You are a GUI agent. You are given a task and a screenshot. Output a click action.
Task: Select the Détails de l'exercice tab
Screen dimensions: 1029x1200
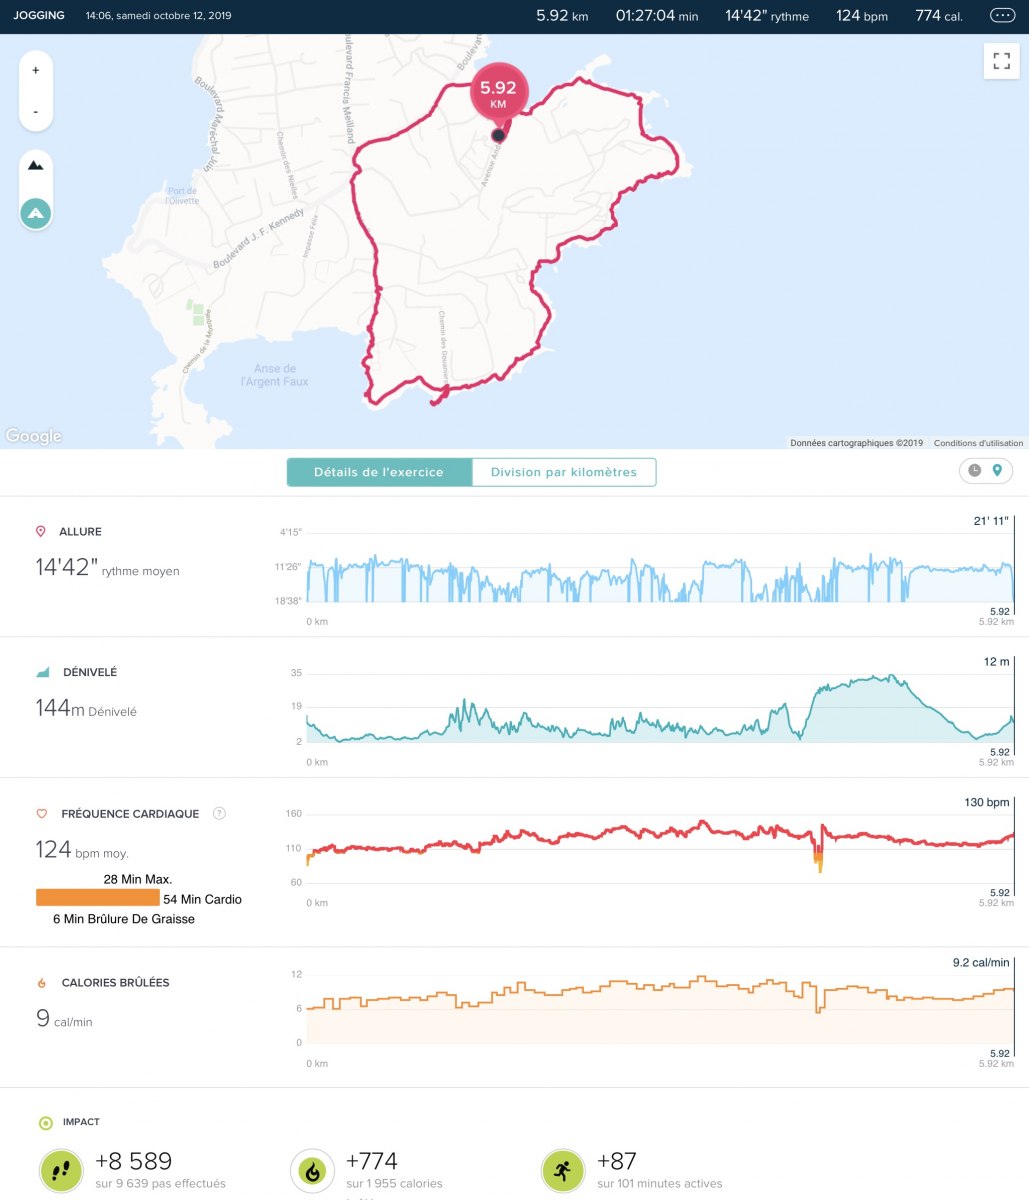(x=379, y=472)
